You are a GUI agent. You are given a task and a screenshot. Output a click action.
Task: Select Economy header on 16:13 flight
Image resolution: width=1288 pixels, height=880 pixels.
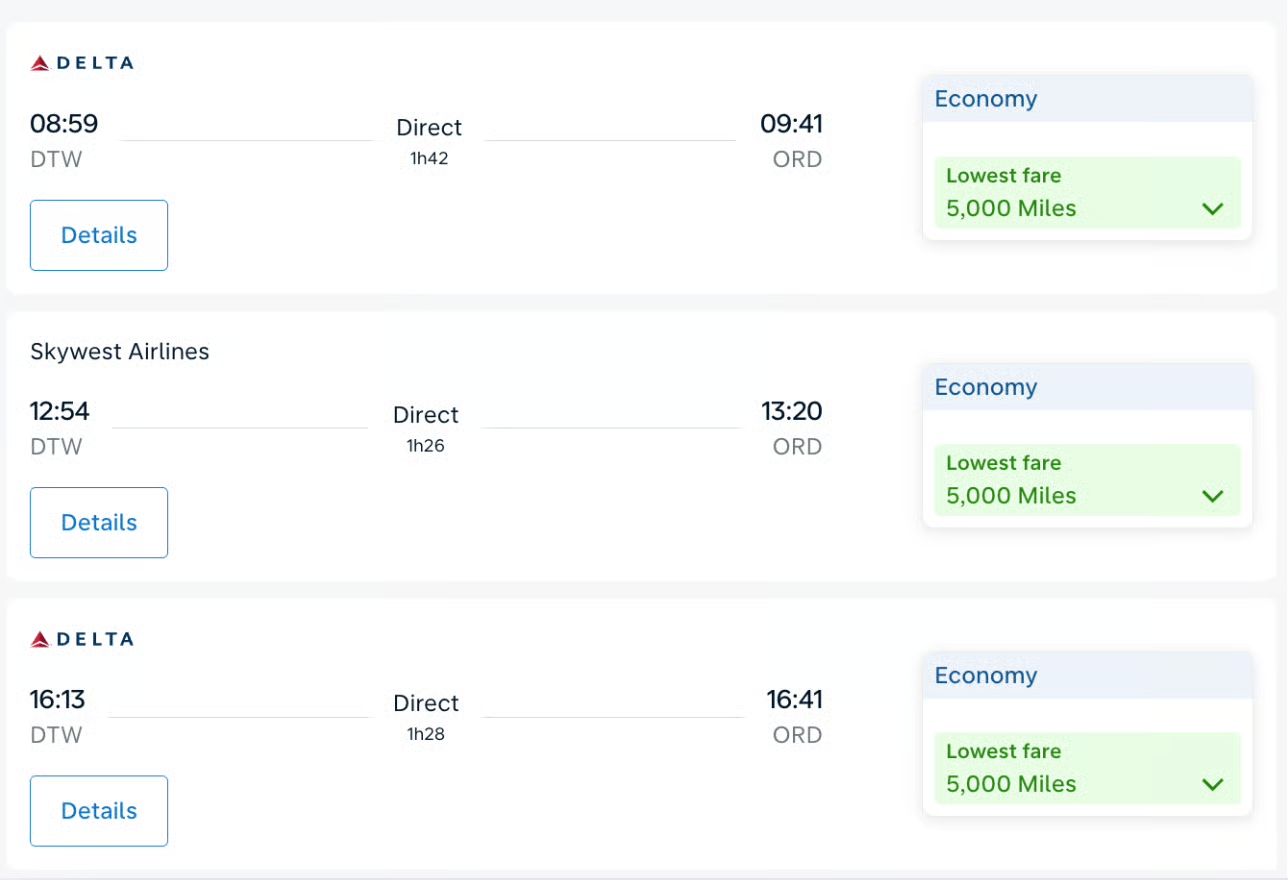(x=985, y=675)
